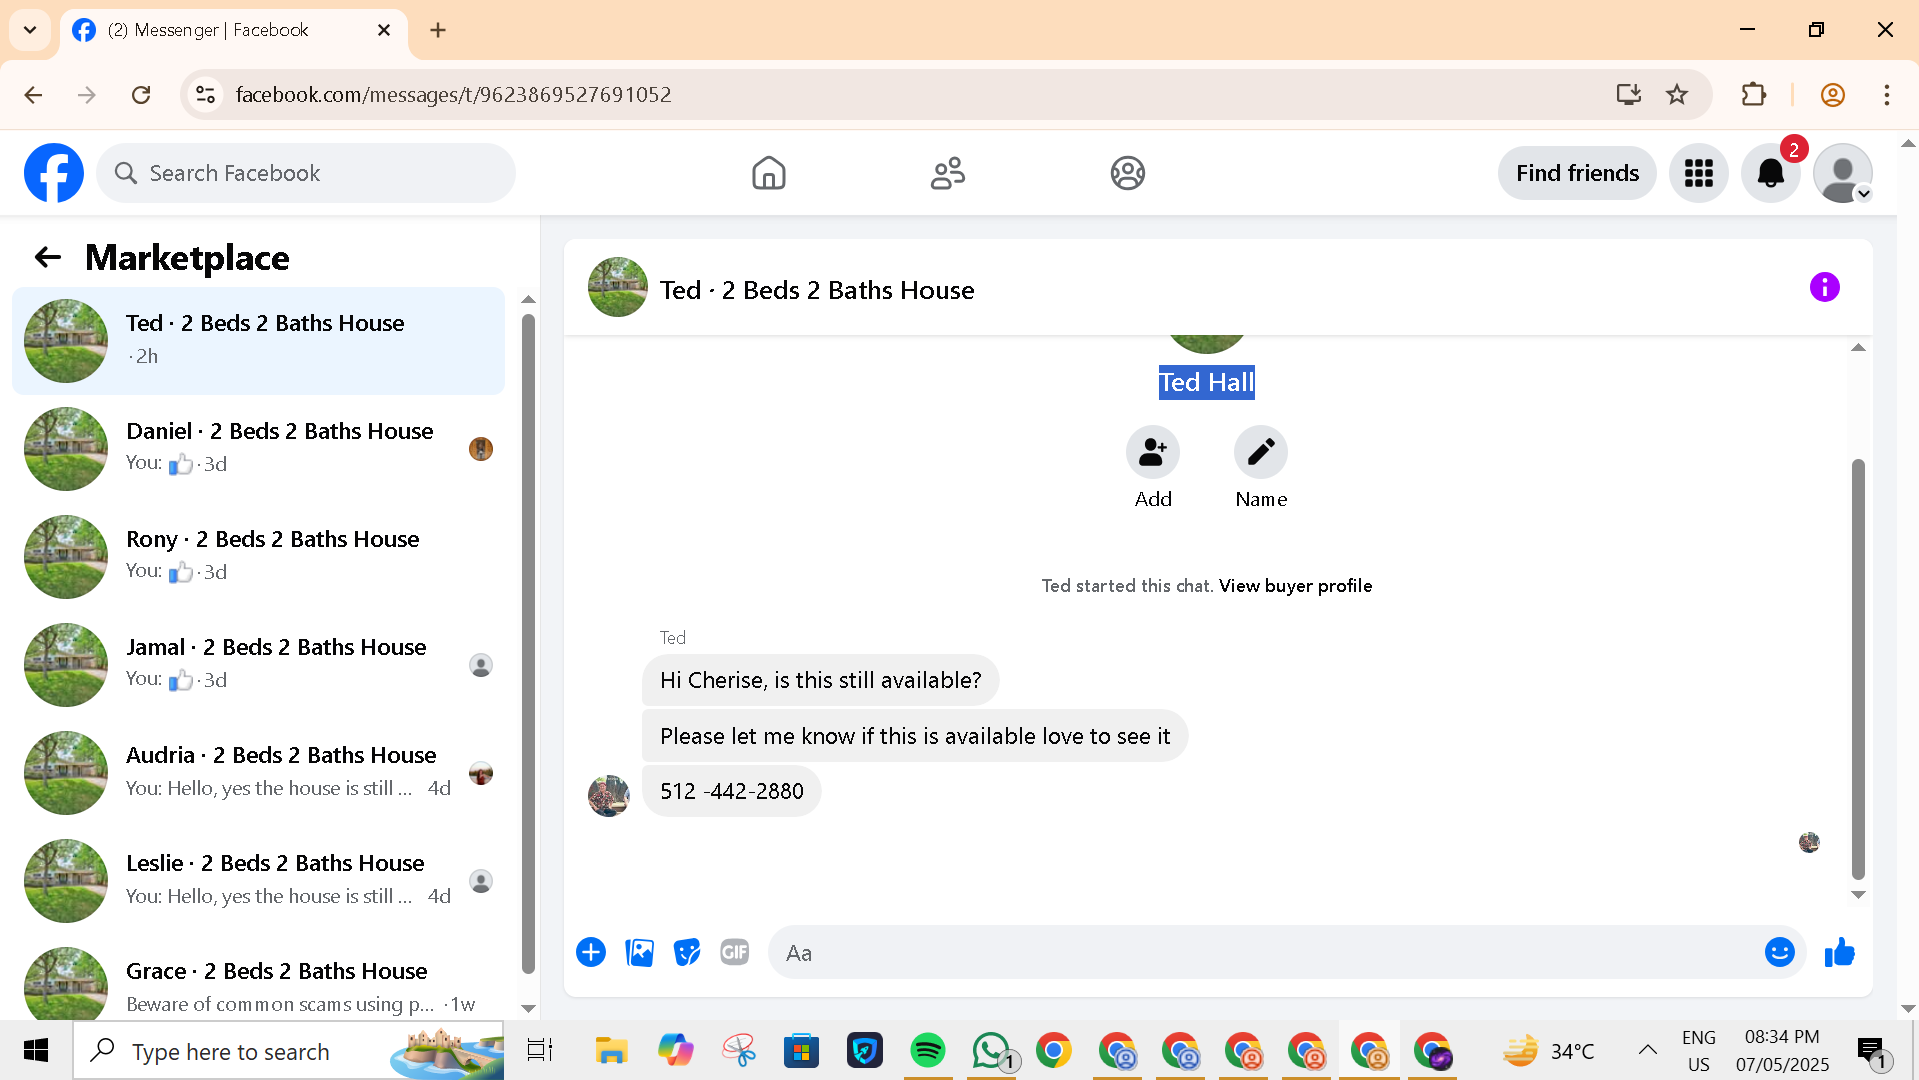Open View buyer profile link
The width and height of the screenshot is (1919, 1080).
pos(1295,586)
